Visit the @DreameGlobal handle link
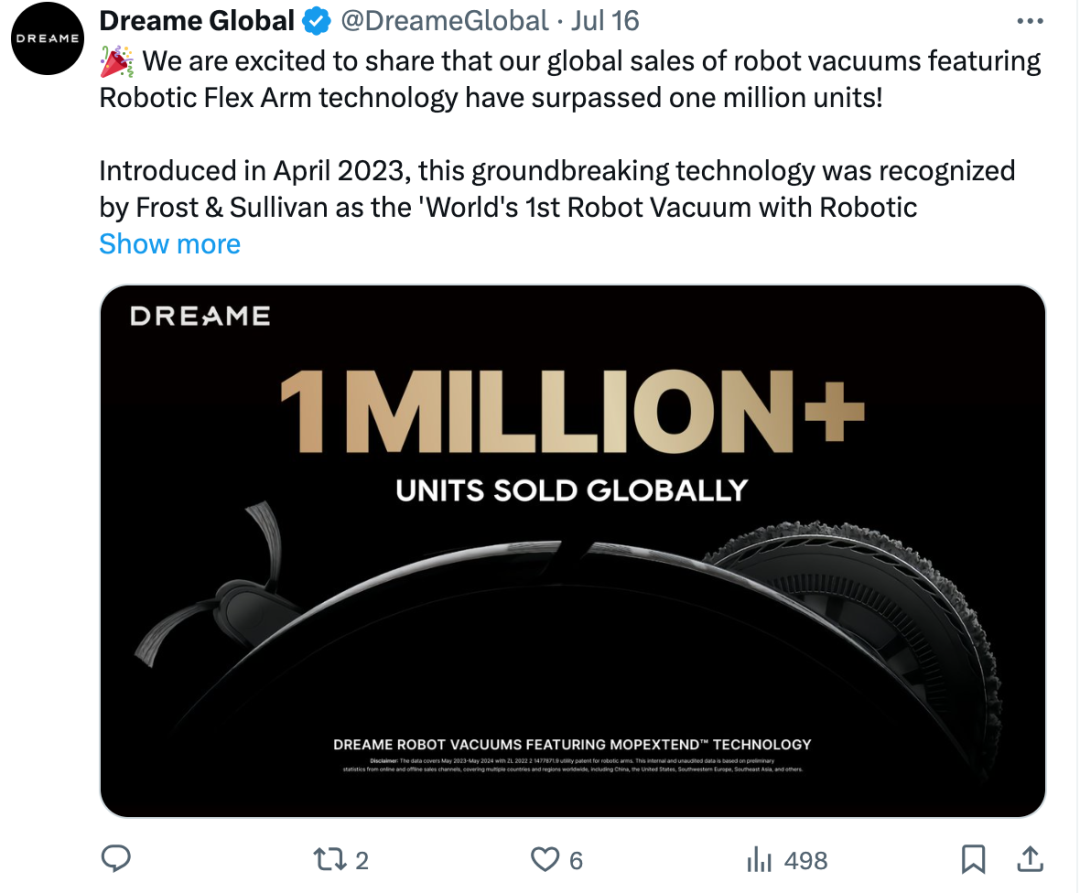 [444, 21]
